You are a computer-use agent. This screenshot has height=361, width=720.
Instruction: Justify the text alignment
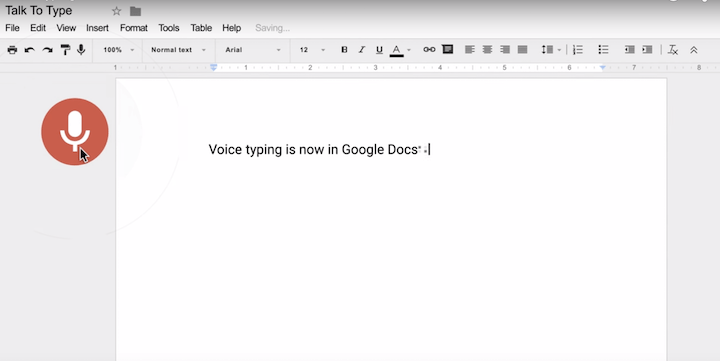pyautogui.click(x=522, y=49)
